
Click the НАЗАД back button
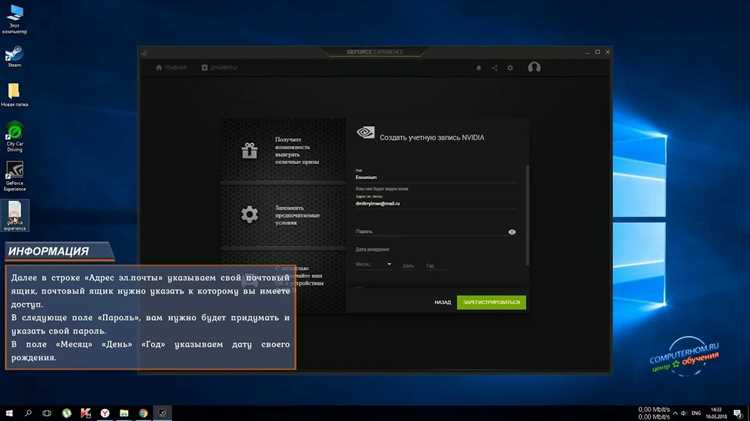pos(442,302)
